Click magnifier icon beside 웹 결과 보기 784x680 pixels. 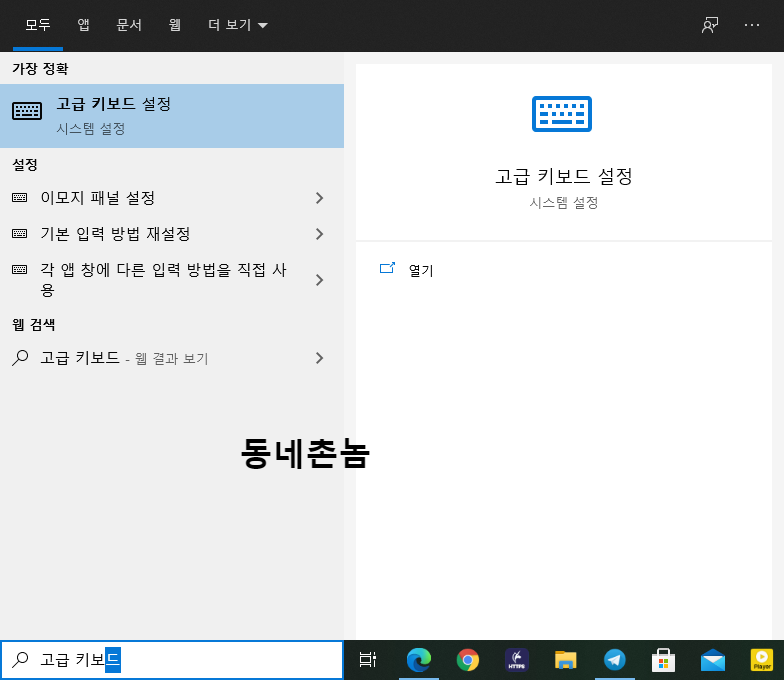tap(20, 358)
